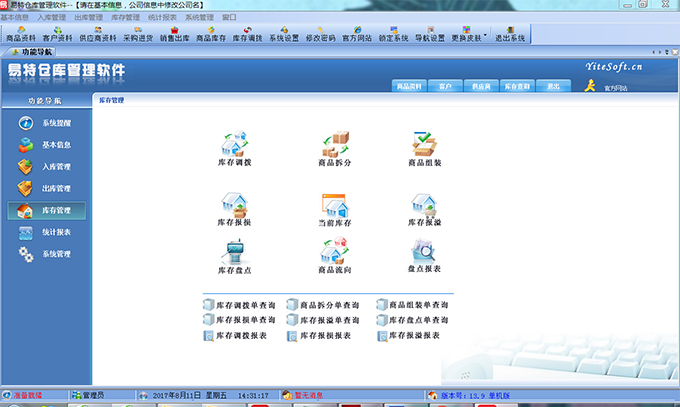This screenshot has width=680, height=407.
Task: Open 系统设置 toolbar icon
Action: point(284,34)
